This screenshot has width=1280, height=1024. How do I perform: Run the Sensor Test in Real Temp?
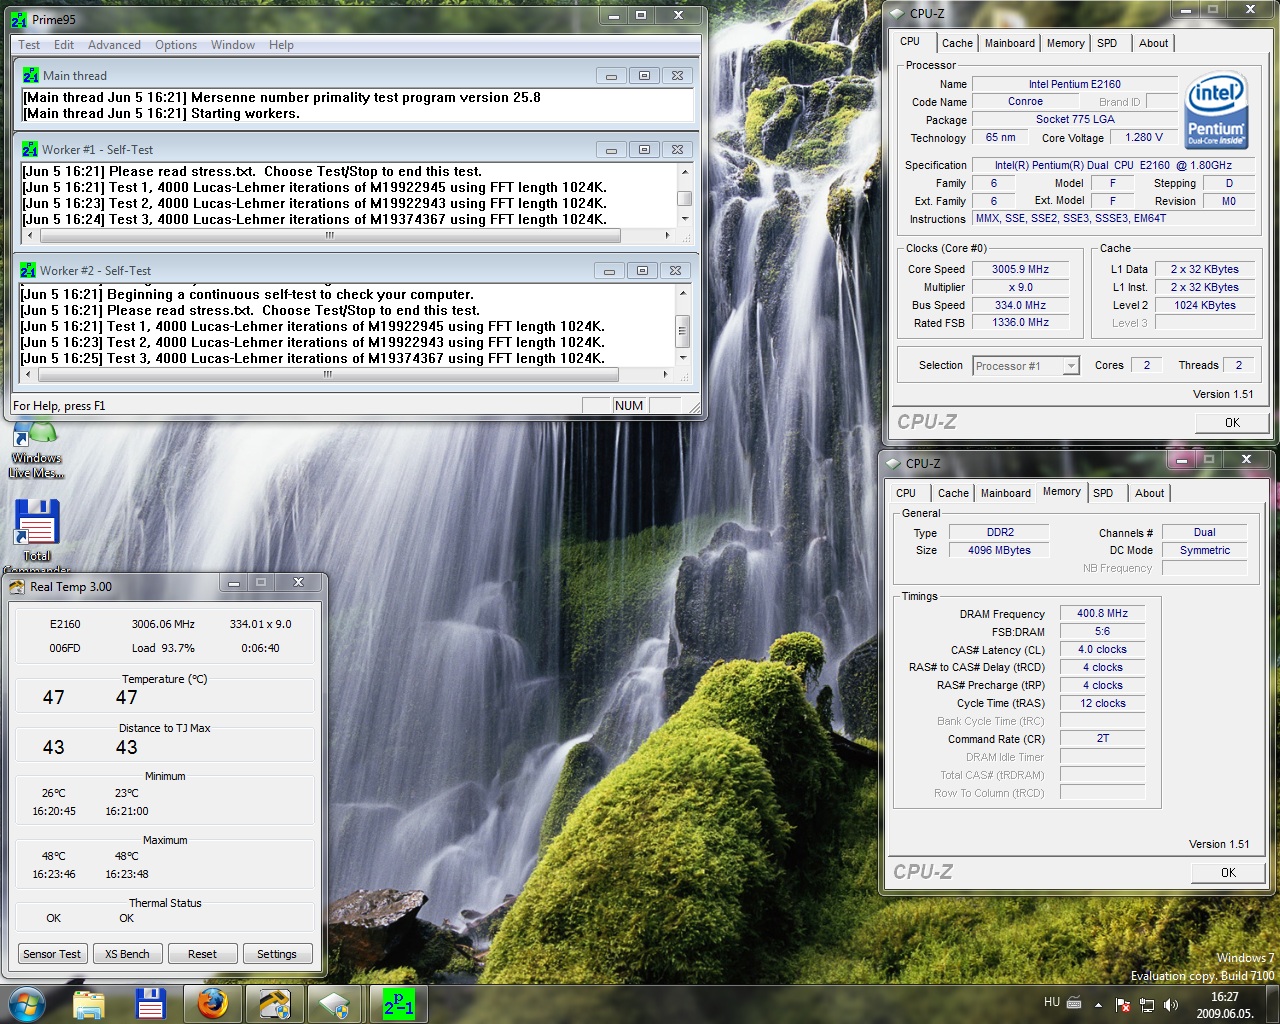(52, 954)
